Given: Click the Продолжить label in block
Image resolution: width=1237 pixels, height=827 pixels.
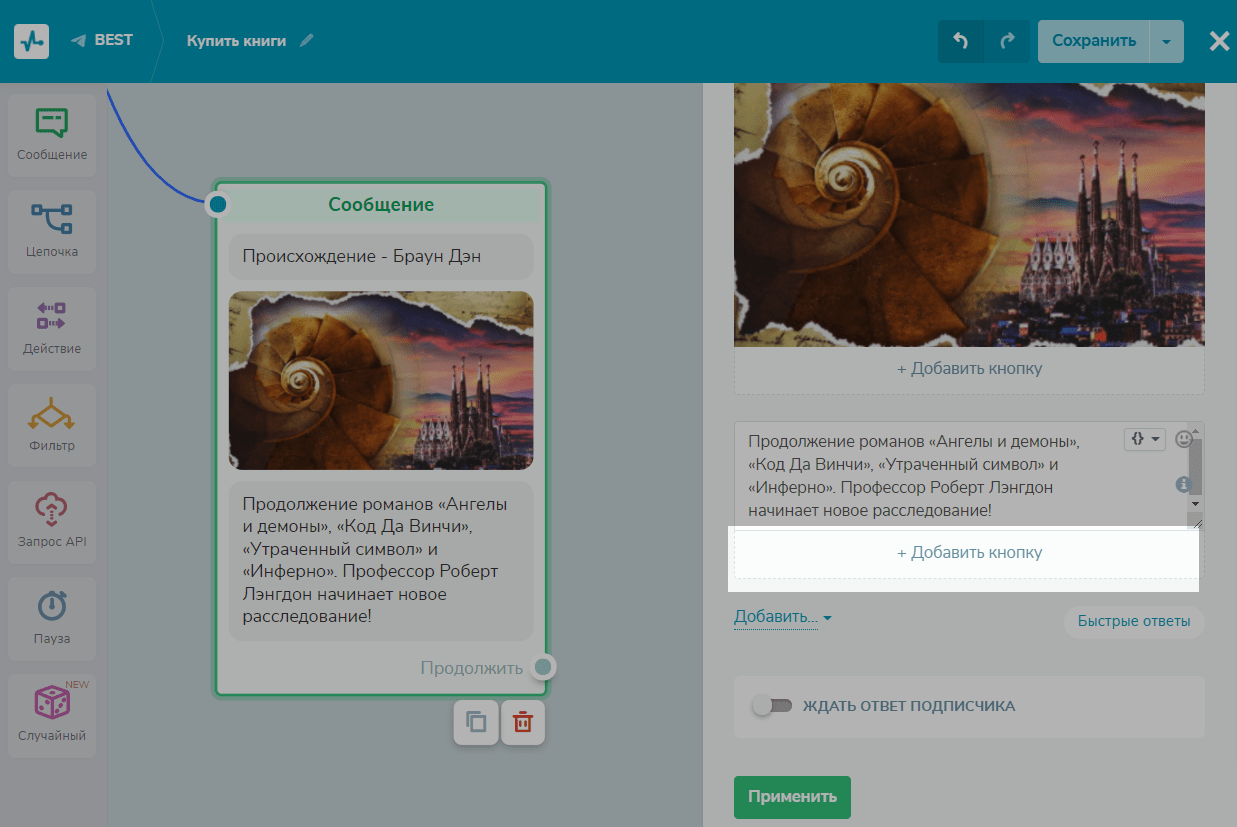Looking at the screenshot, I should click(471, 668).
